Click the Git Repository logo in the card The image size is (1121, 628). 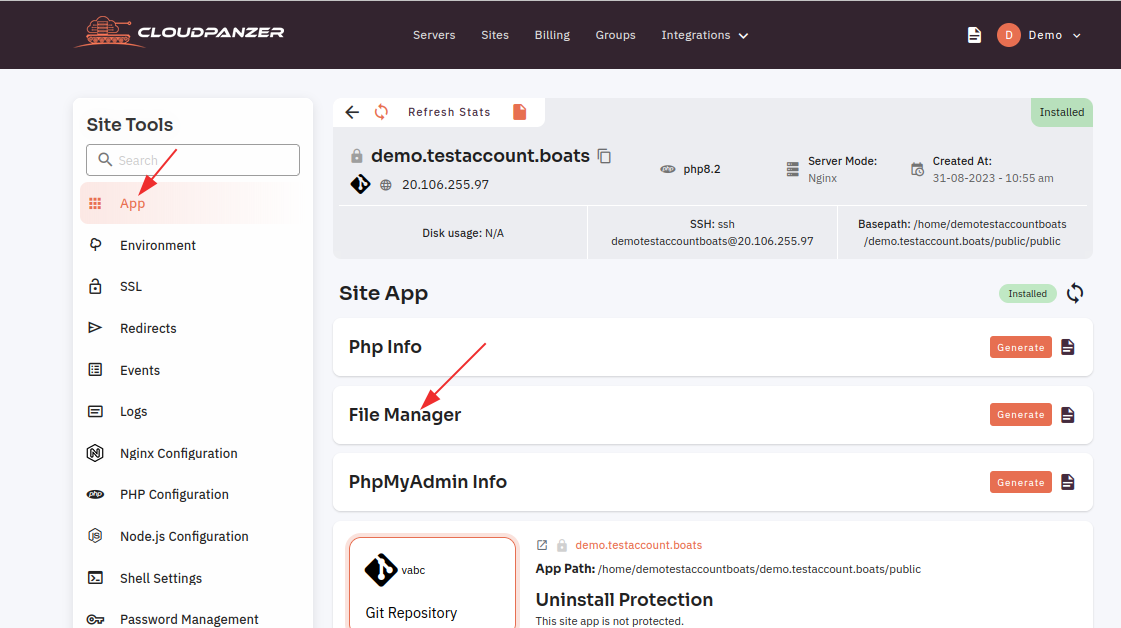[x=381, y=570]
